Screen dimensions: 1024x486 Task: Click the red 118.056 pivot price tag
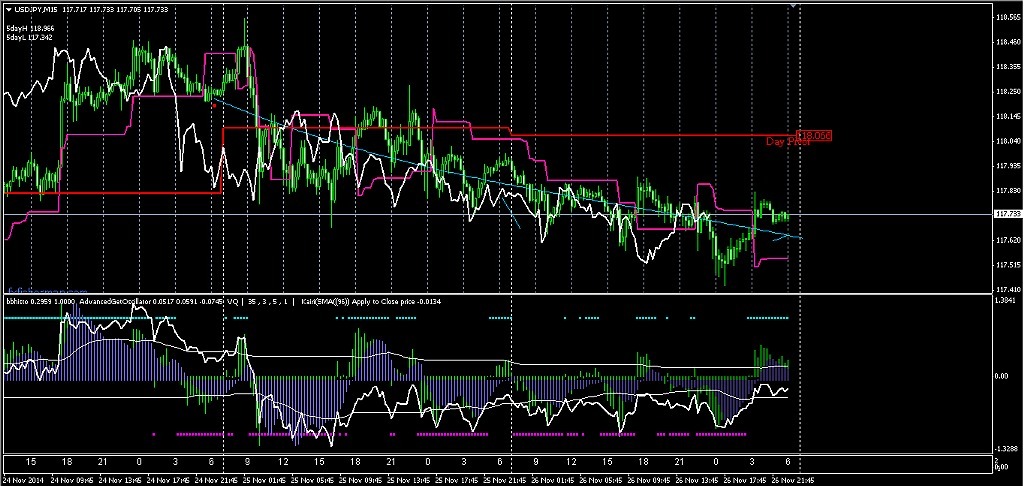[814, 135]
